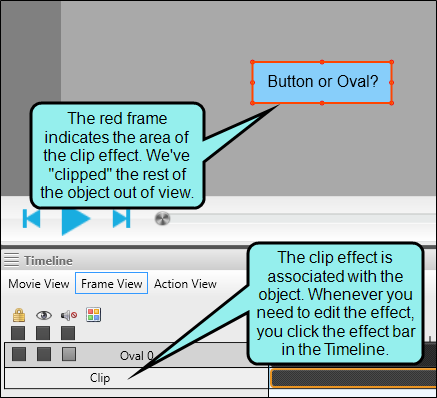The width and height of the screenshot is (437, 398).
Task: Click the Timeline panel grip icon
Action: [x=11, y=260]
